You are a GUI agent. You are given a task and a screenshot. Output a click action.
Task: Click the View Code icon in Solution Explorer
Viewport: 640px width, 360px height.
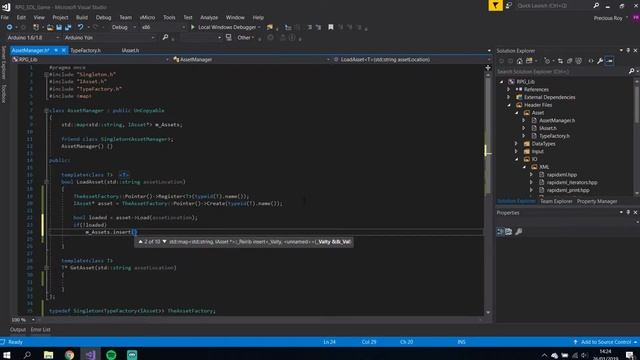click(x=591, y=61)
